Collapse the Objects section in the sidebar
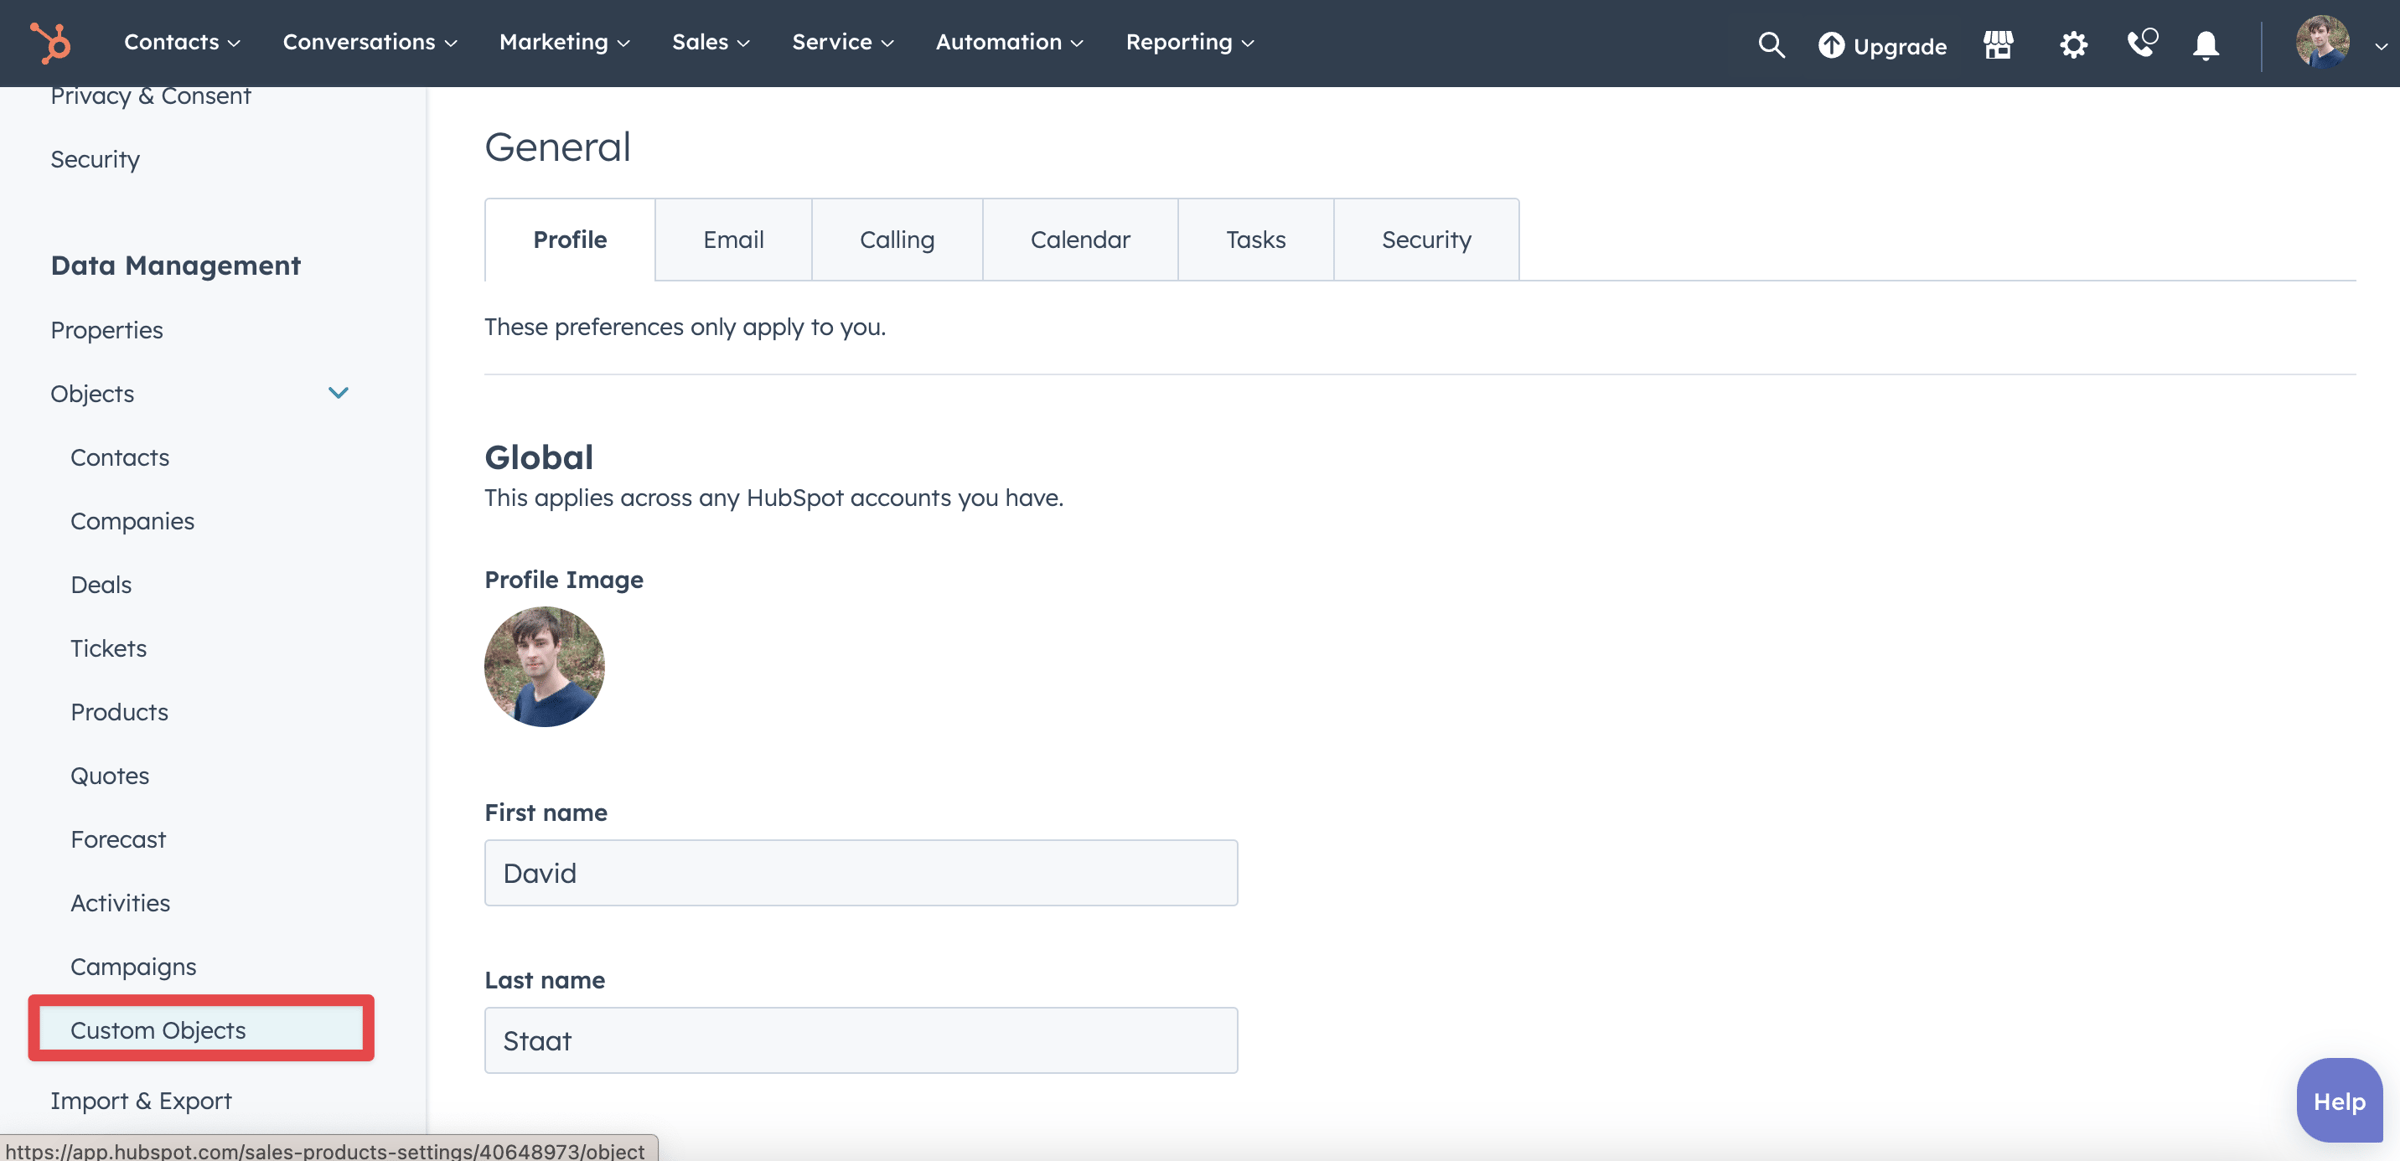The height and width of the screenshot is (1161, 2400). [x=339, y=393]
